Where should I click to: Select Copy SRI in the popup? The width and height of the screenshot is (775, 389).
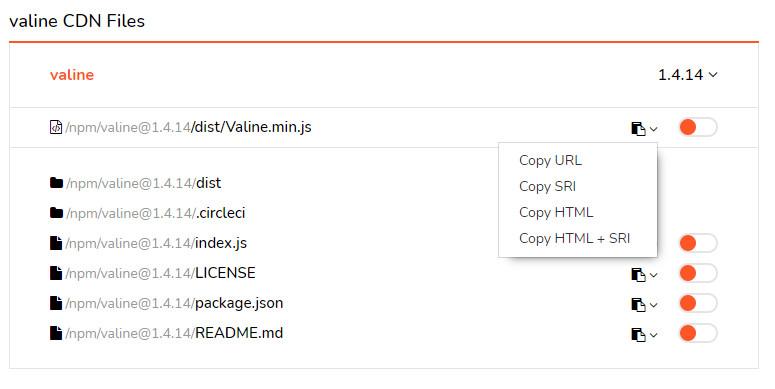click(x=547, y=186)
